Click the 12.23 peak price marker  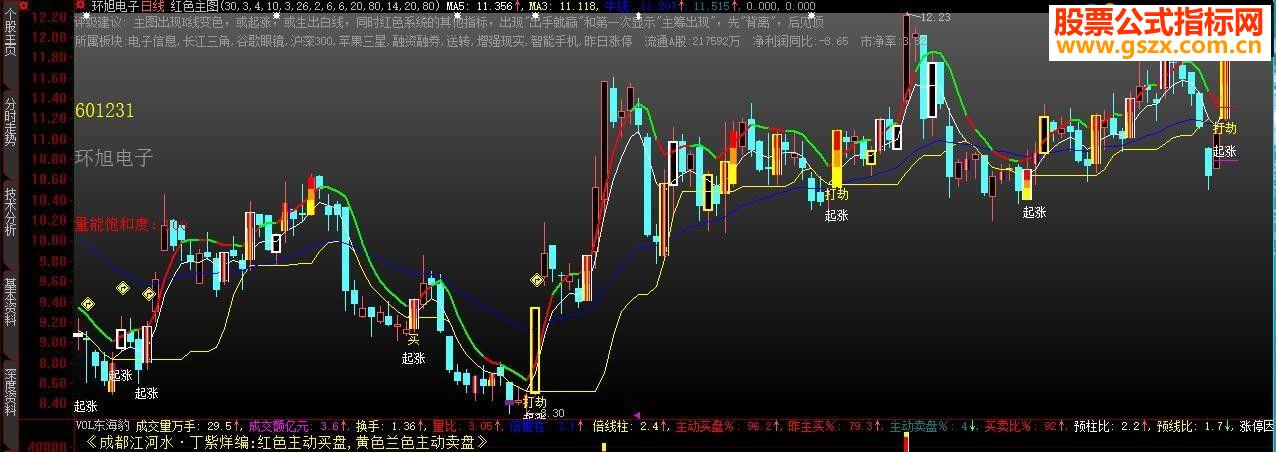pos(934,17)
